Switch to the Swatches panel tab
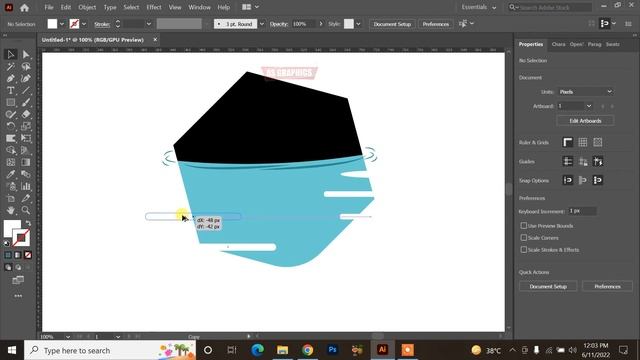640x360 pixels. [612, 44]
